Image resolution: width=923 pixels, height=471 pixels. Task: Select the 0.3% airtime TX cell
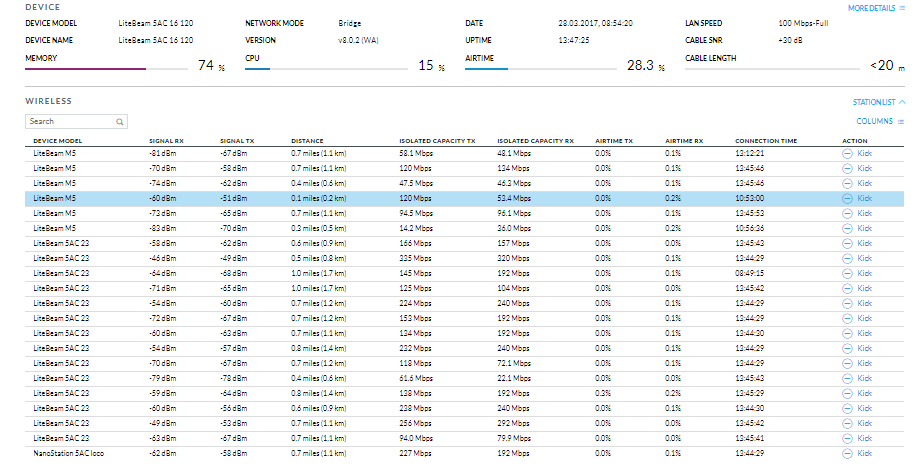[603, 393]
